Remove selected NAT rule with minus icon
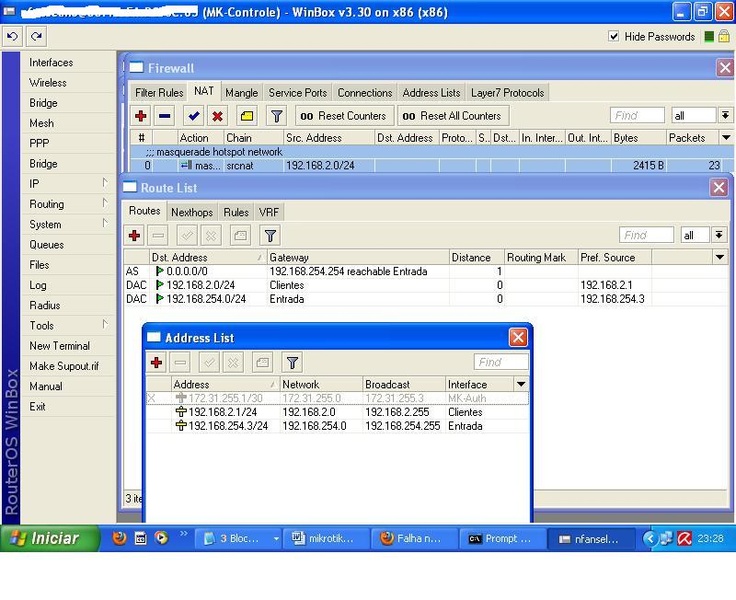Screen dimensions: 736x600 pos(165,116)
